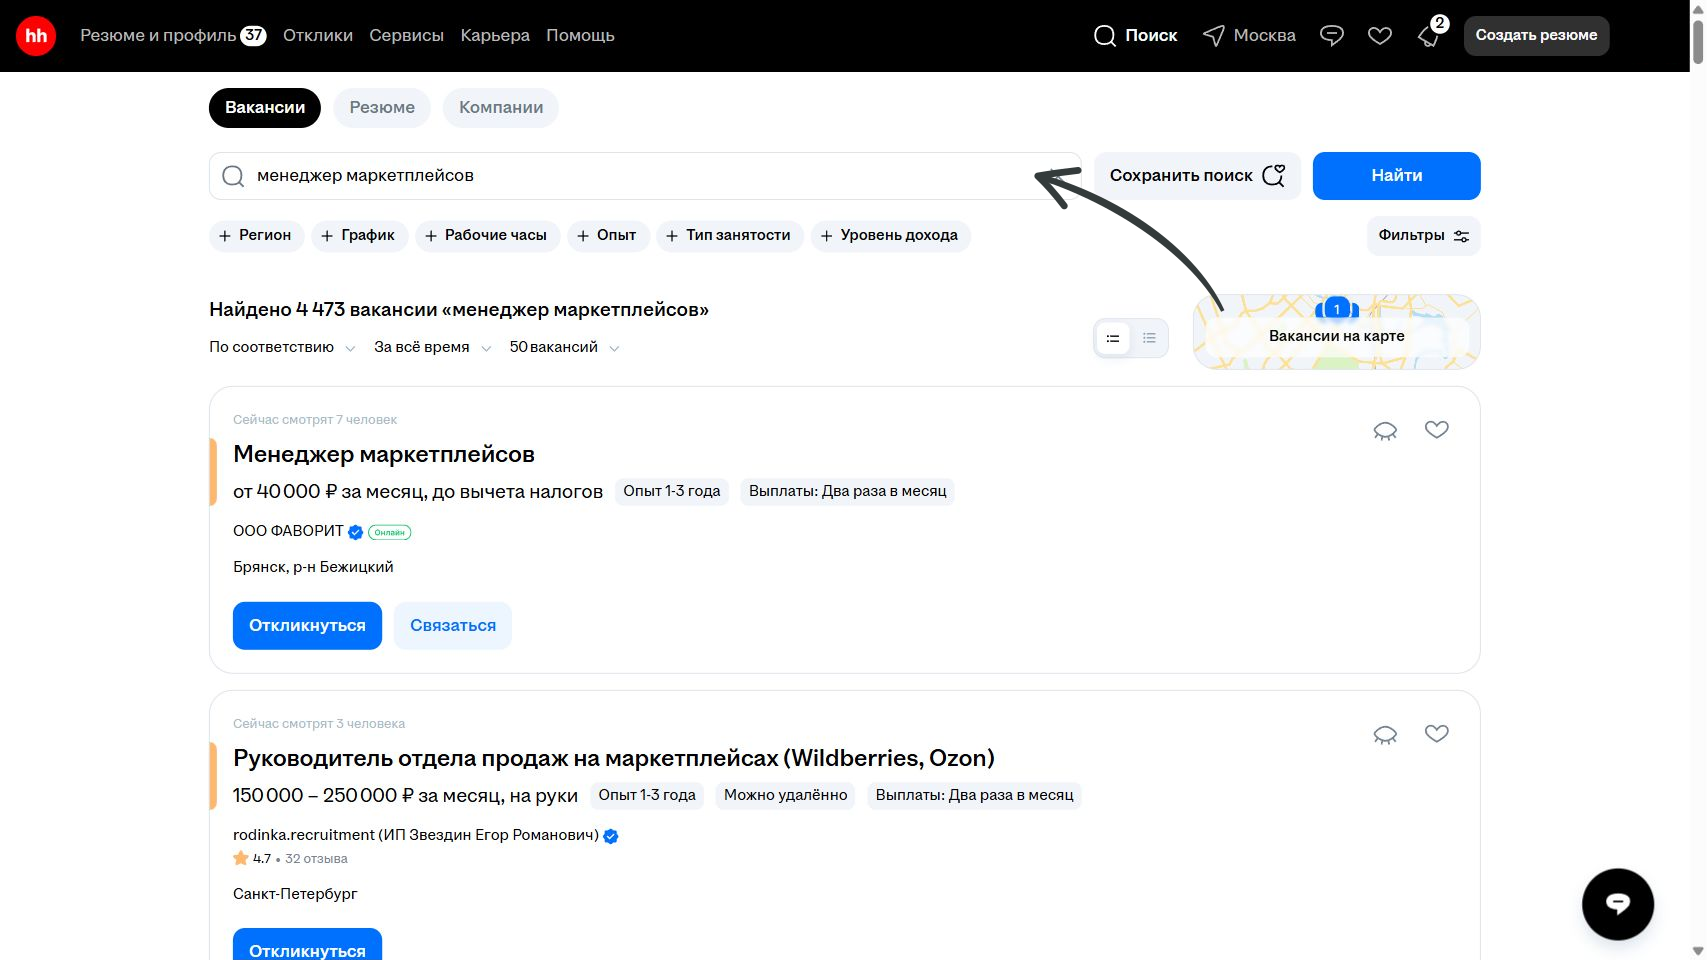Hide the Руководитель отдела продаж vacancy with eye icon
The width and height of the screenshot is (1707, 960).
coord(1385,735)
